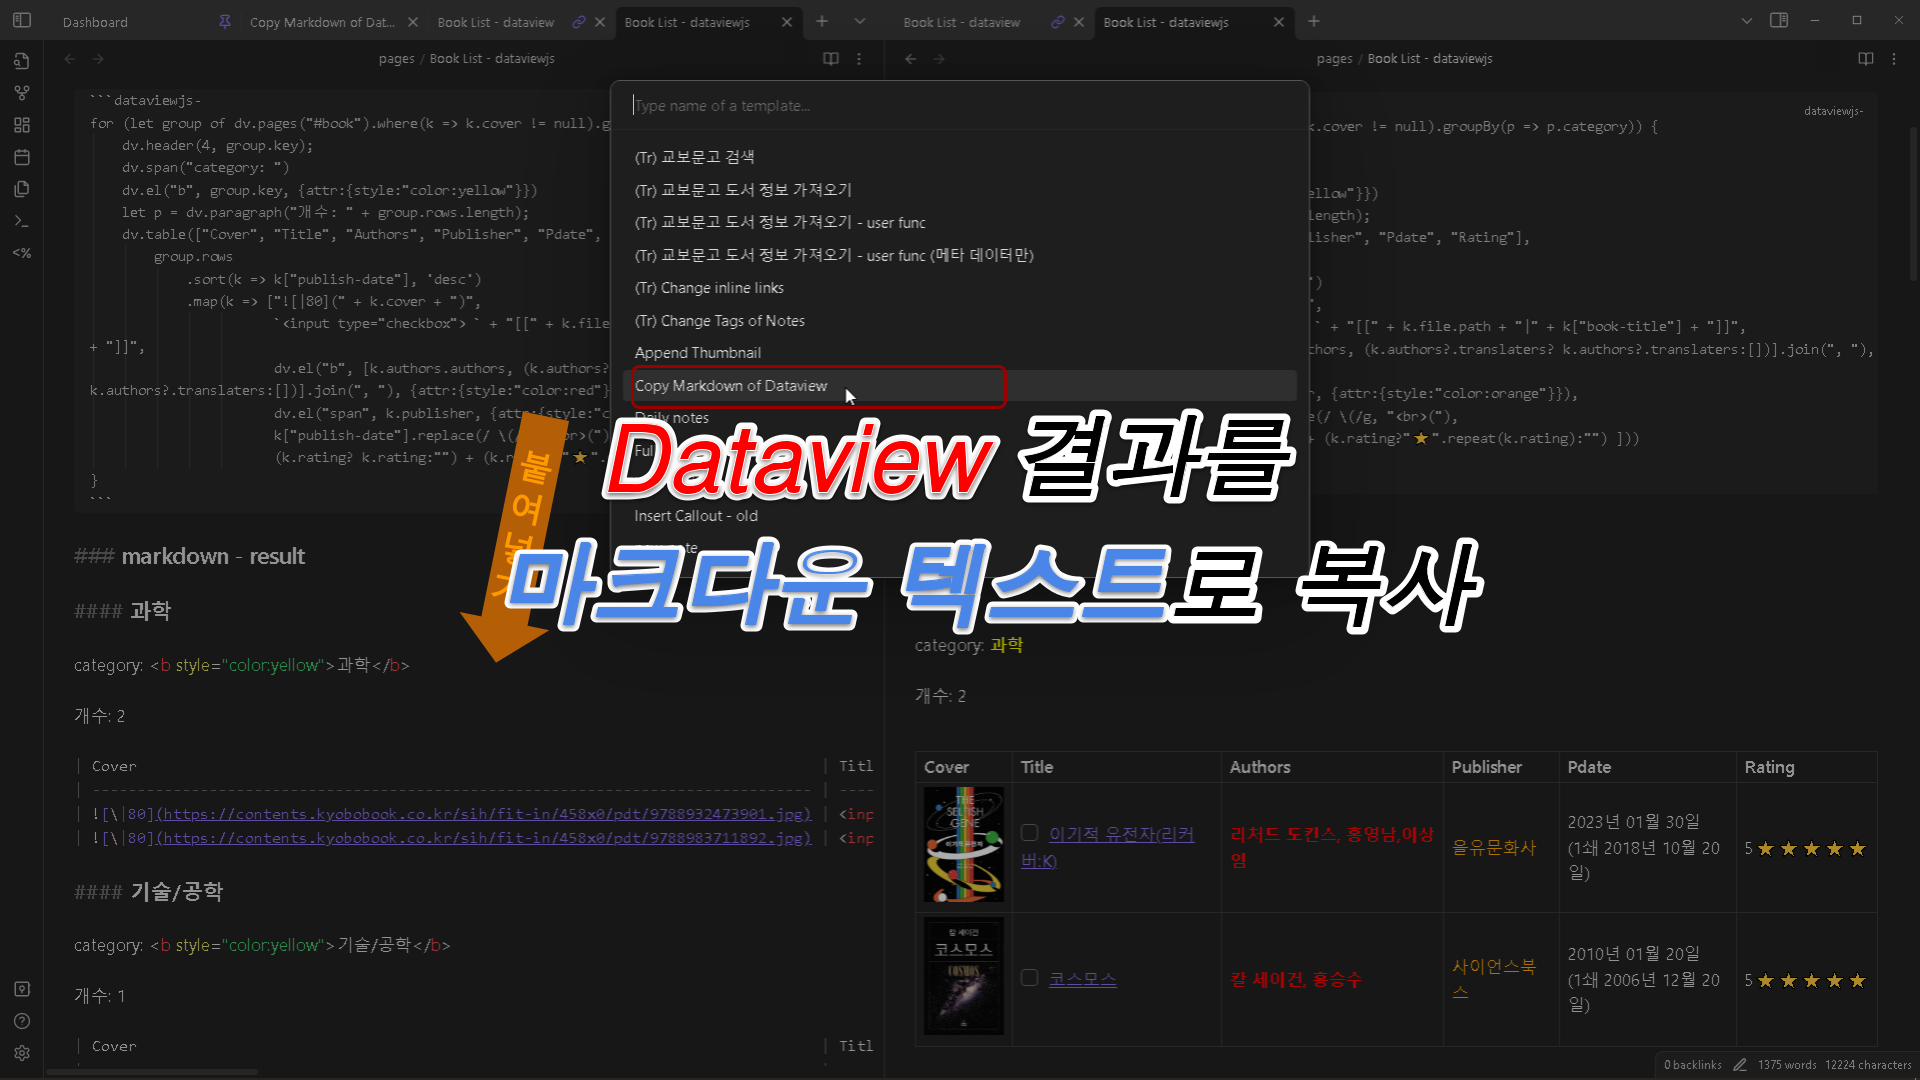Open the 코스모스 note link
1920x1080 pixels.
[x=1082, y=979]
